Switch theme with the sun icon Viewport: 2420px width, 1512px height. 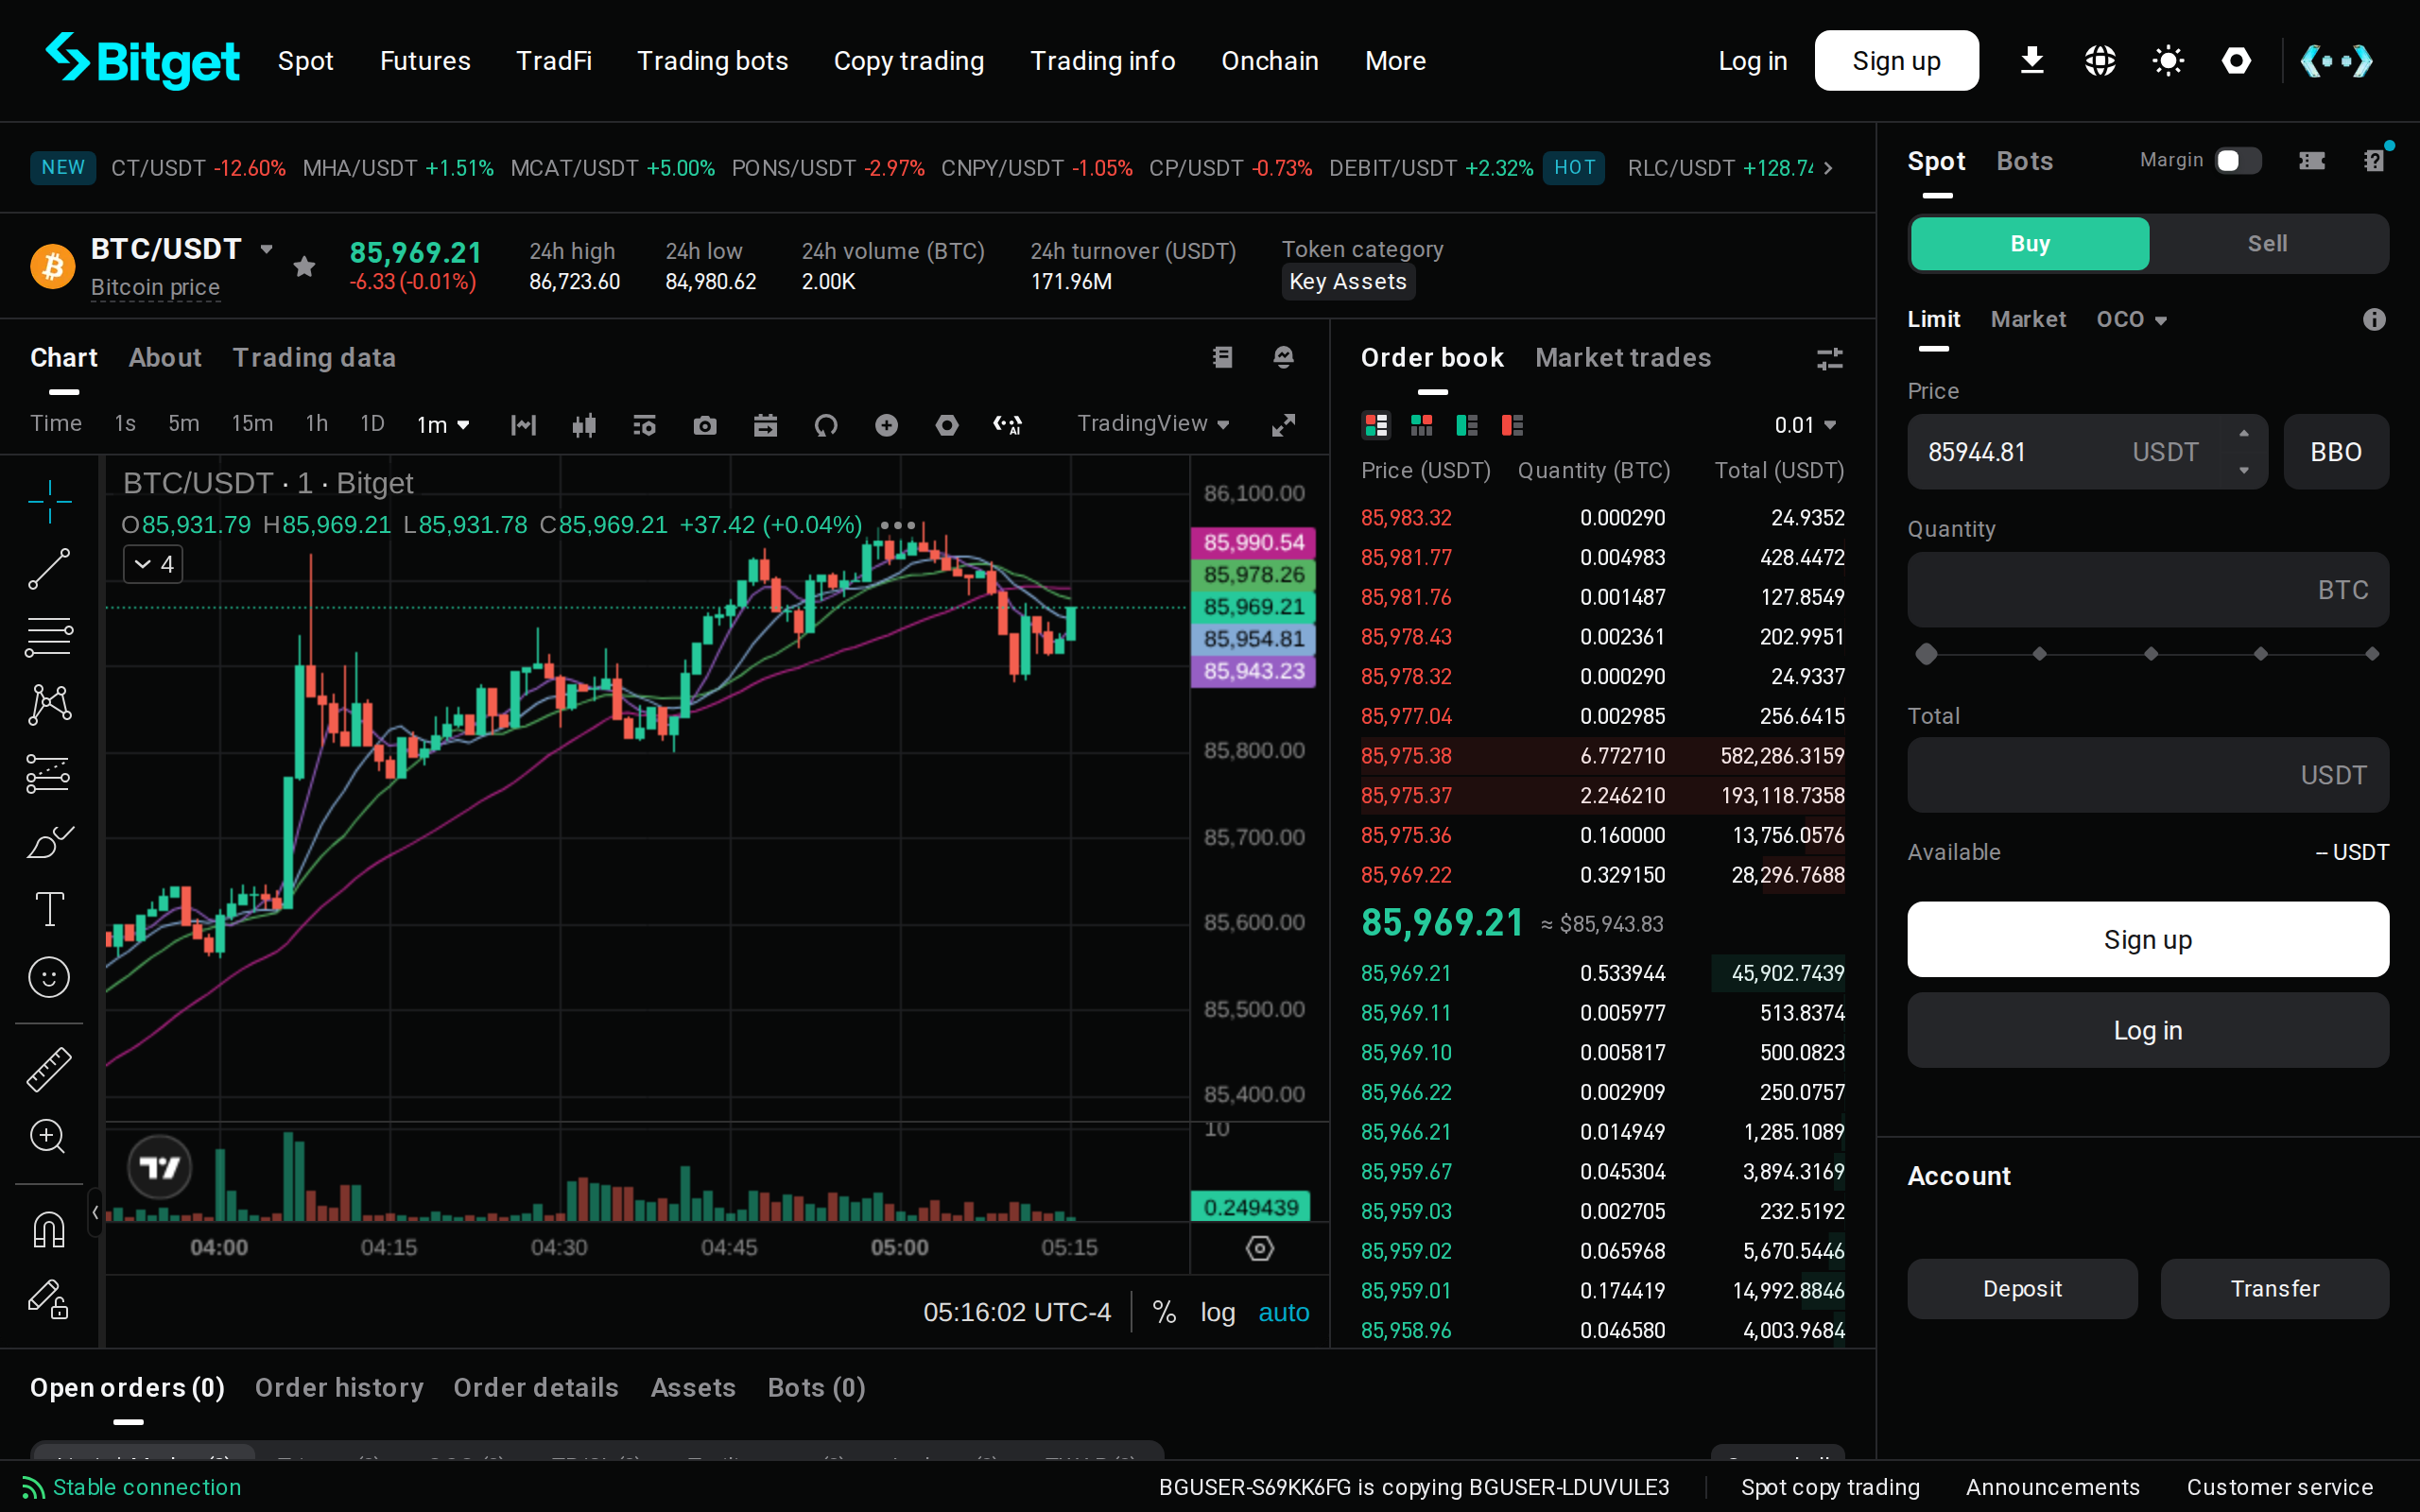click(x=2167, y=61)
